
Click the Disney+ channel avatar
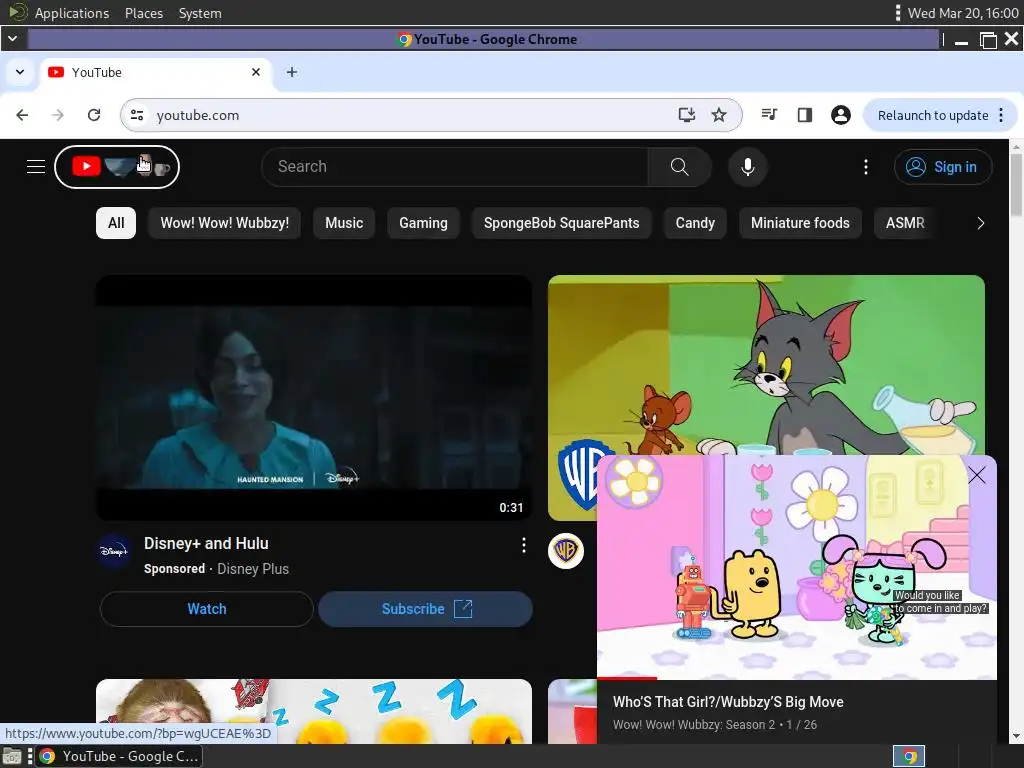[114, 551]
